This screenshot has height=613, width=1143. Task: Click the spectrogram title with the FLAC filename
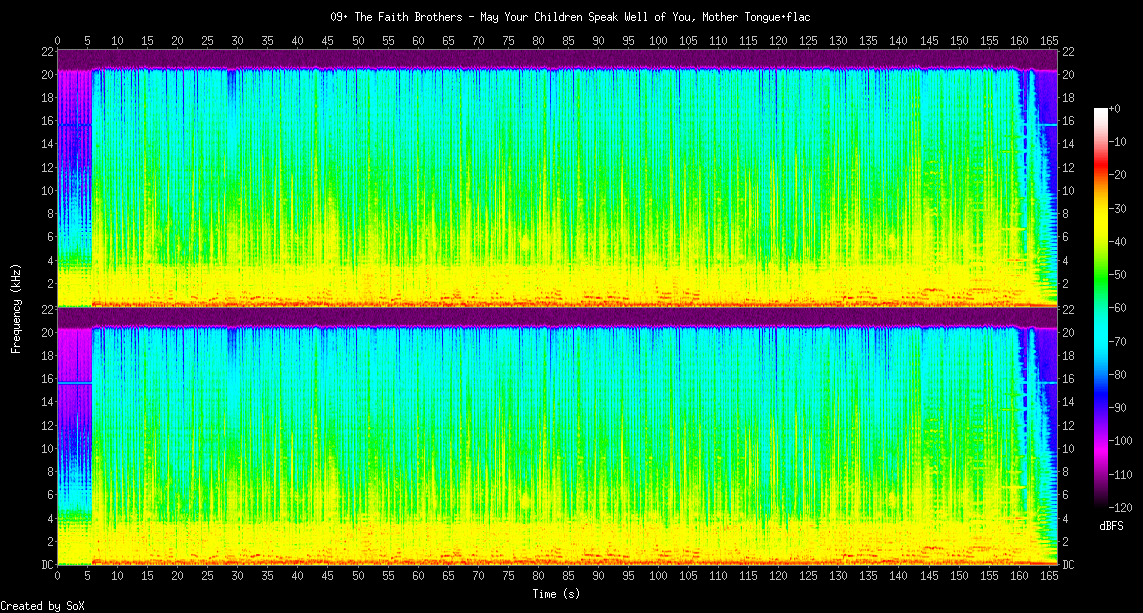pos(570,17)
